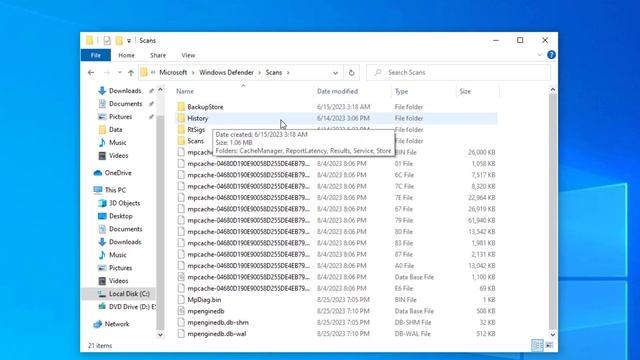The width and height of the screenshot is (640, 360).
Task: Click the Properties quick access toolbar icon
Action: pyautogui.click(x=107, y=40)
